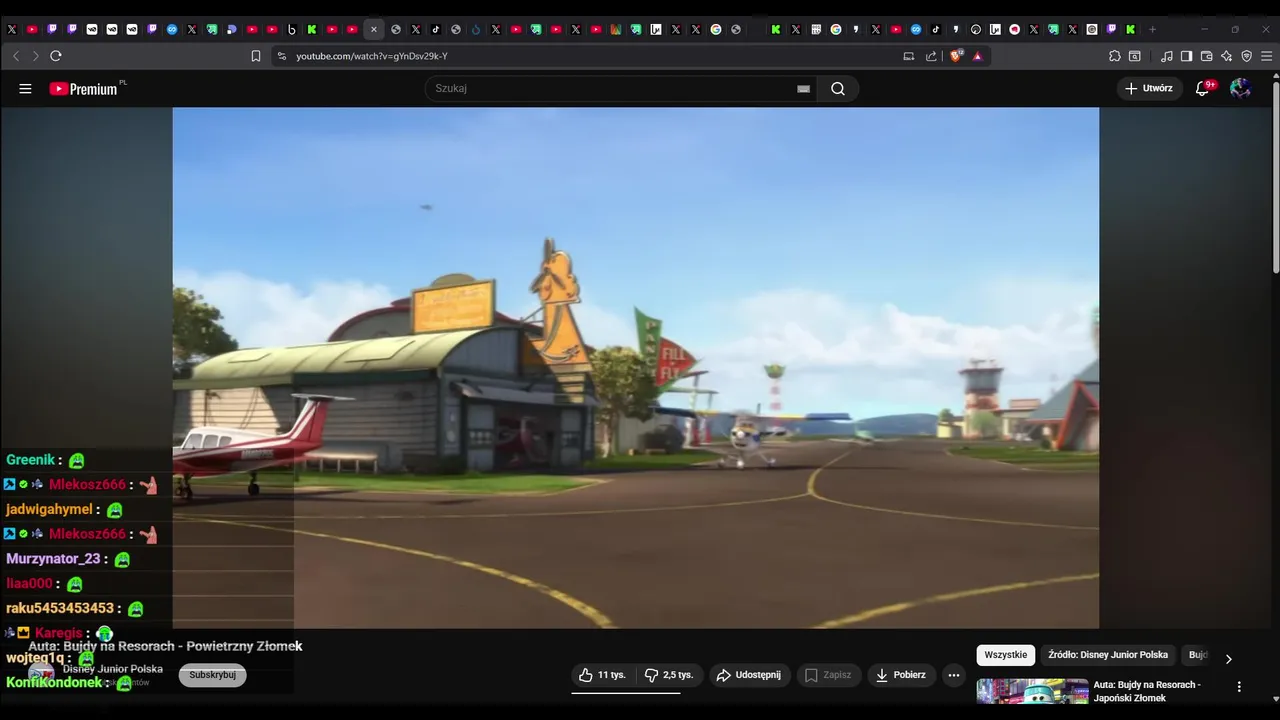Image resolution: width=1280 pixels, height=720 pixels.
Task: Open more actions three-dot menu by Pobierz
Action: tap(954, 675)
